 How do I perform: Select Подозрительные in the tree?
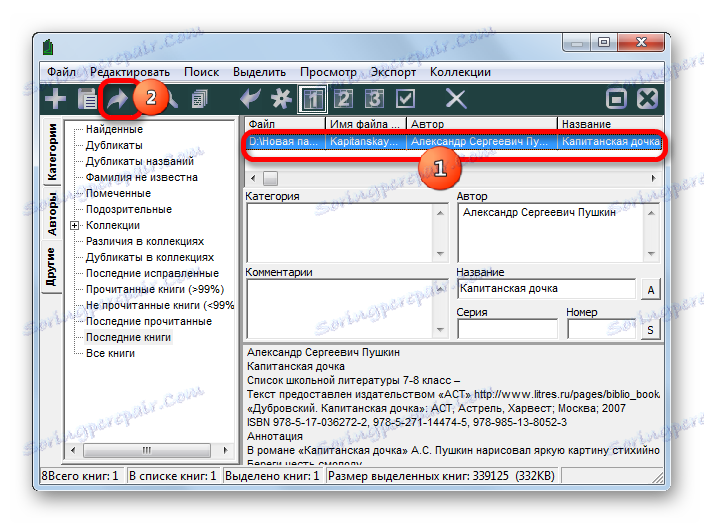pos(128,209)
